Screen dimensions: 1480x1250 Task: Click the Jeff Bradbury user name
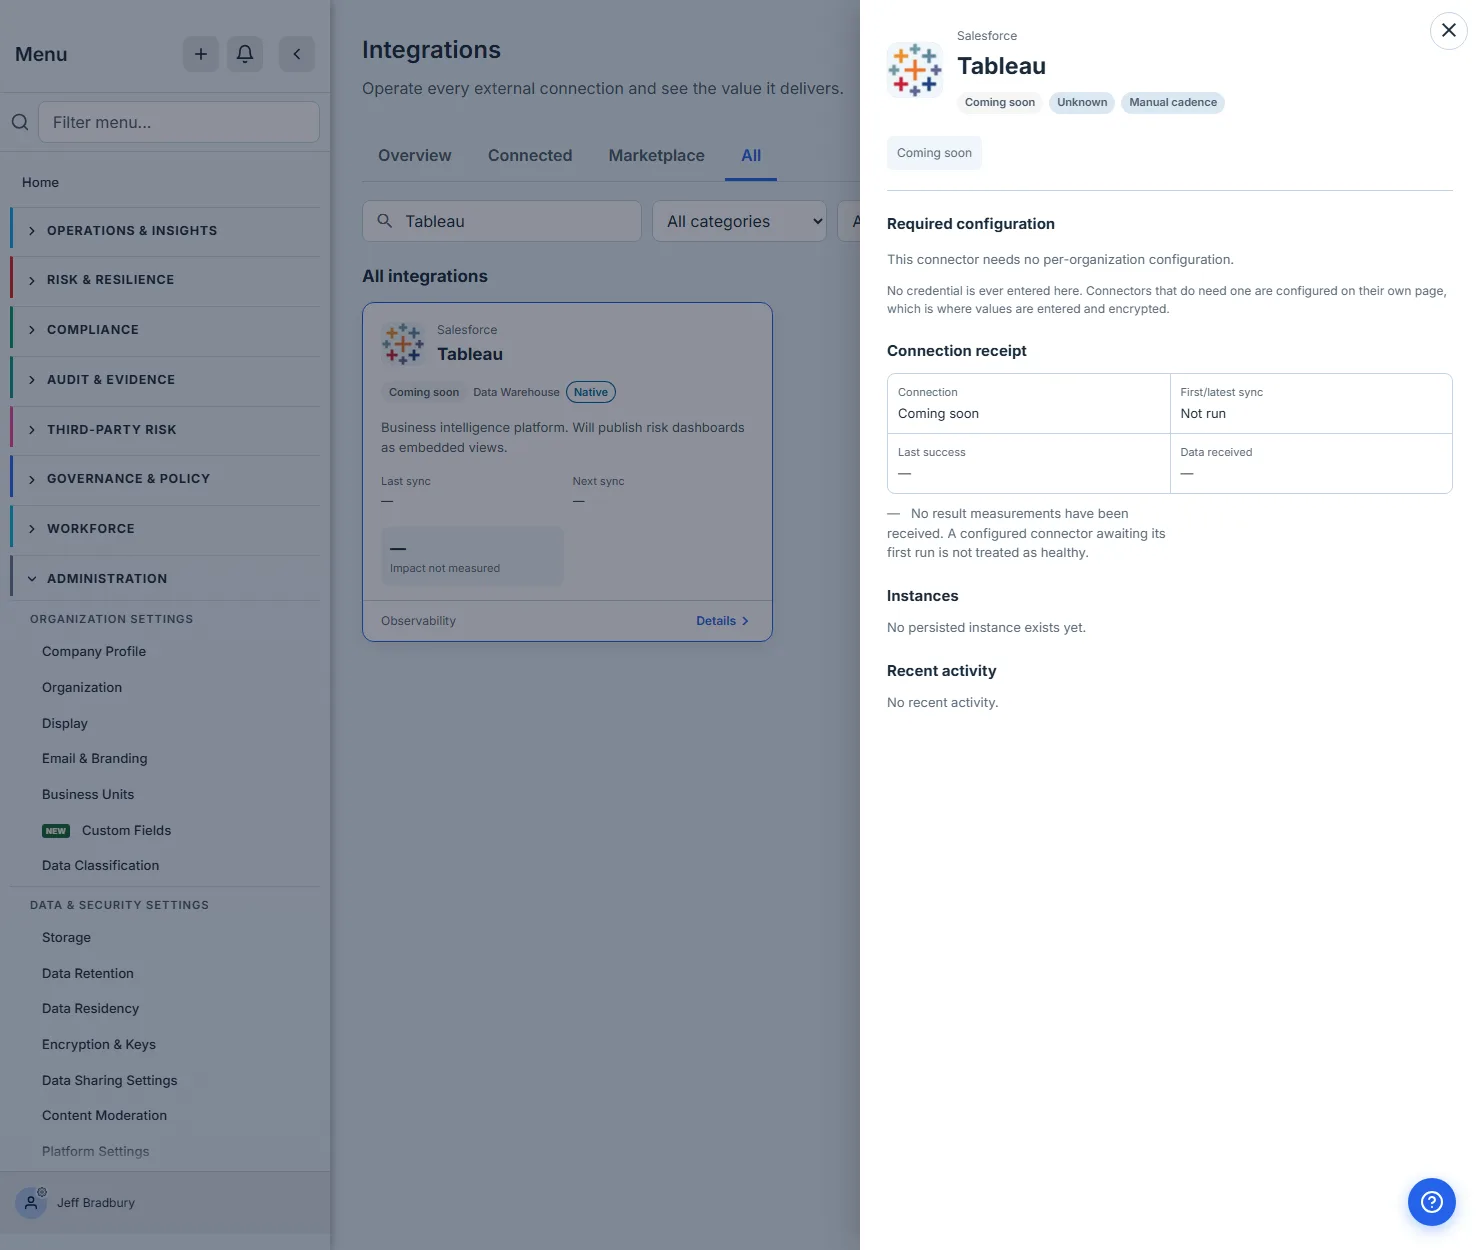[96, 1203]
